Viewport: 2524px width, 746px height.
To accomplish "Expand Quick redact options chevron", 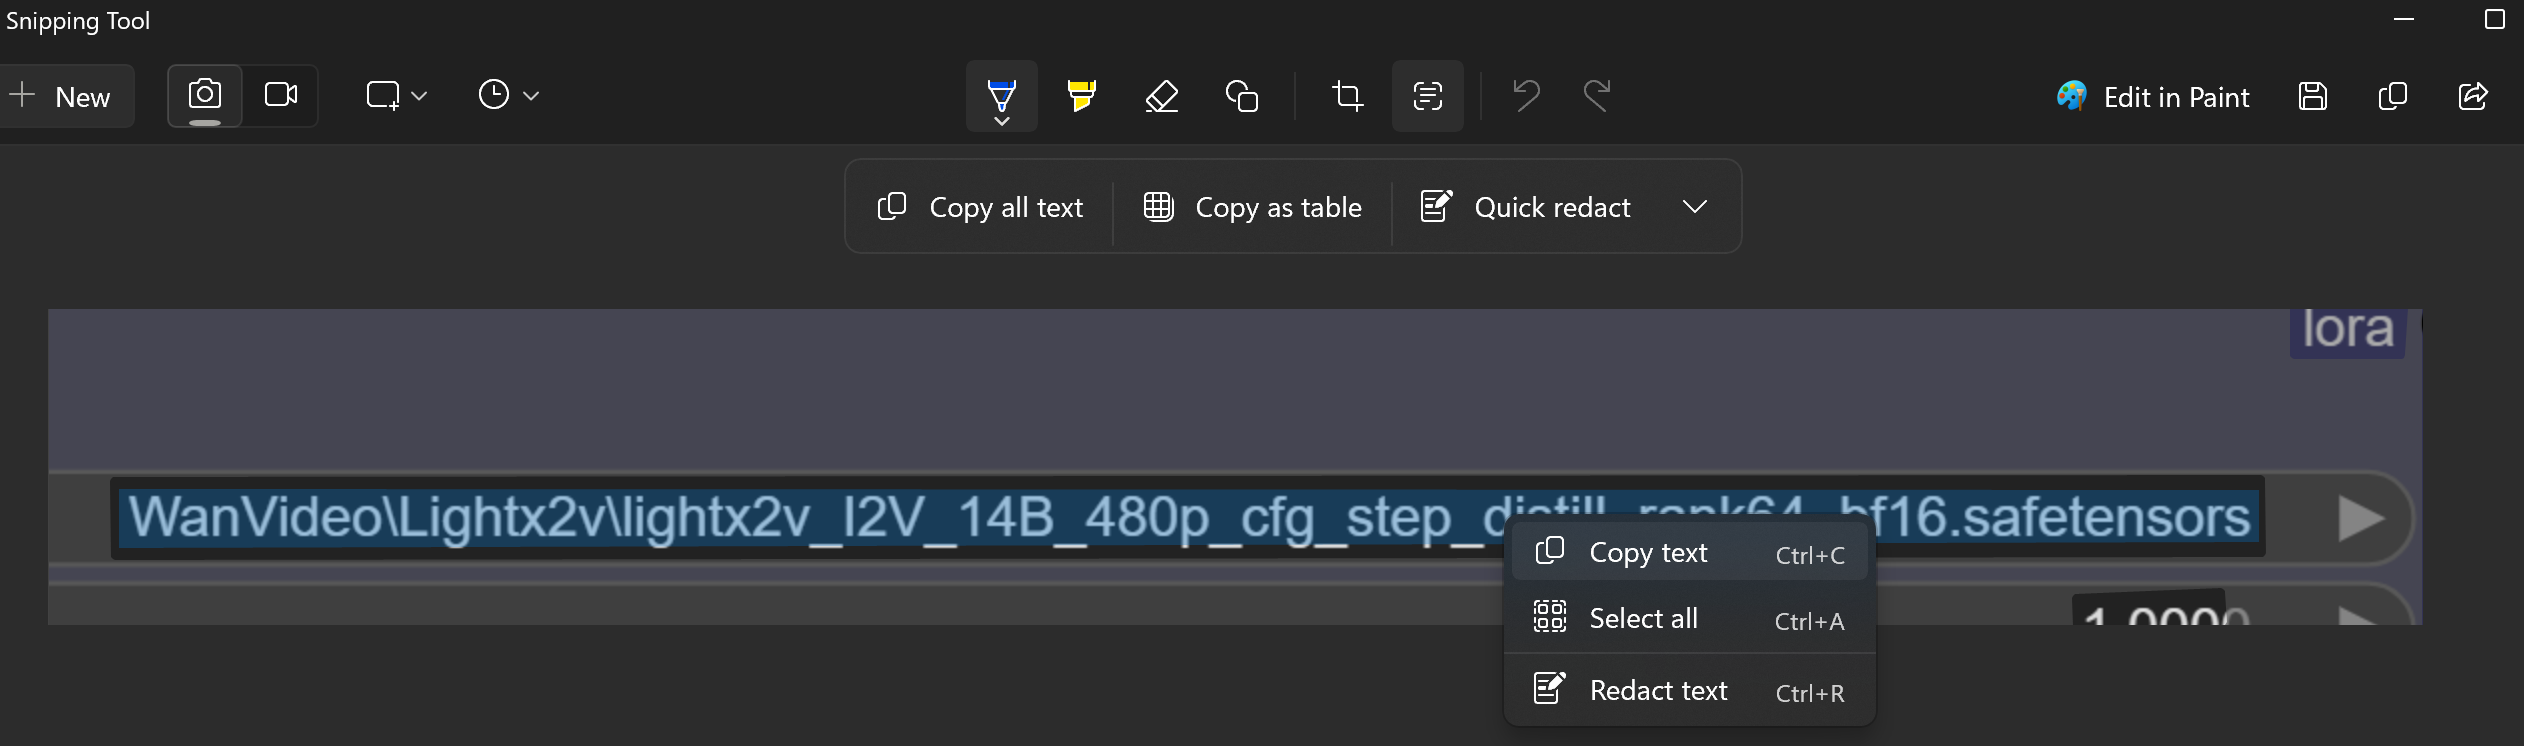I will 1694,207.
